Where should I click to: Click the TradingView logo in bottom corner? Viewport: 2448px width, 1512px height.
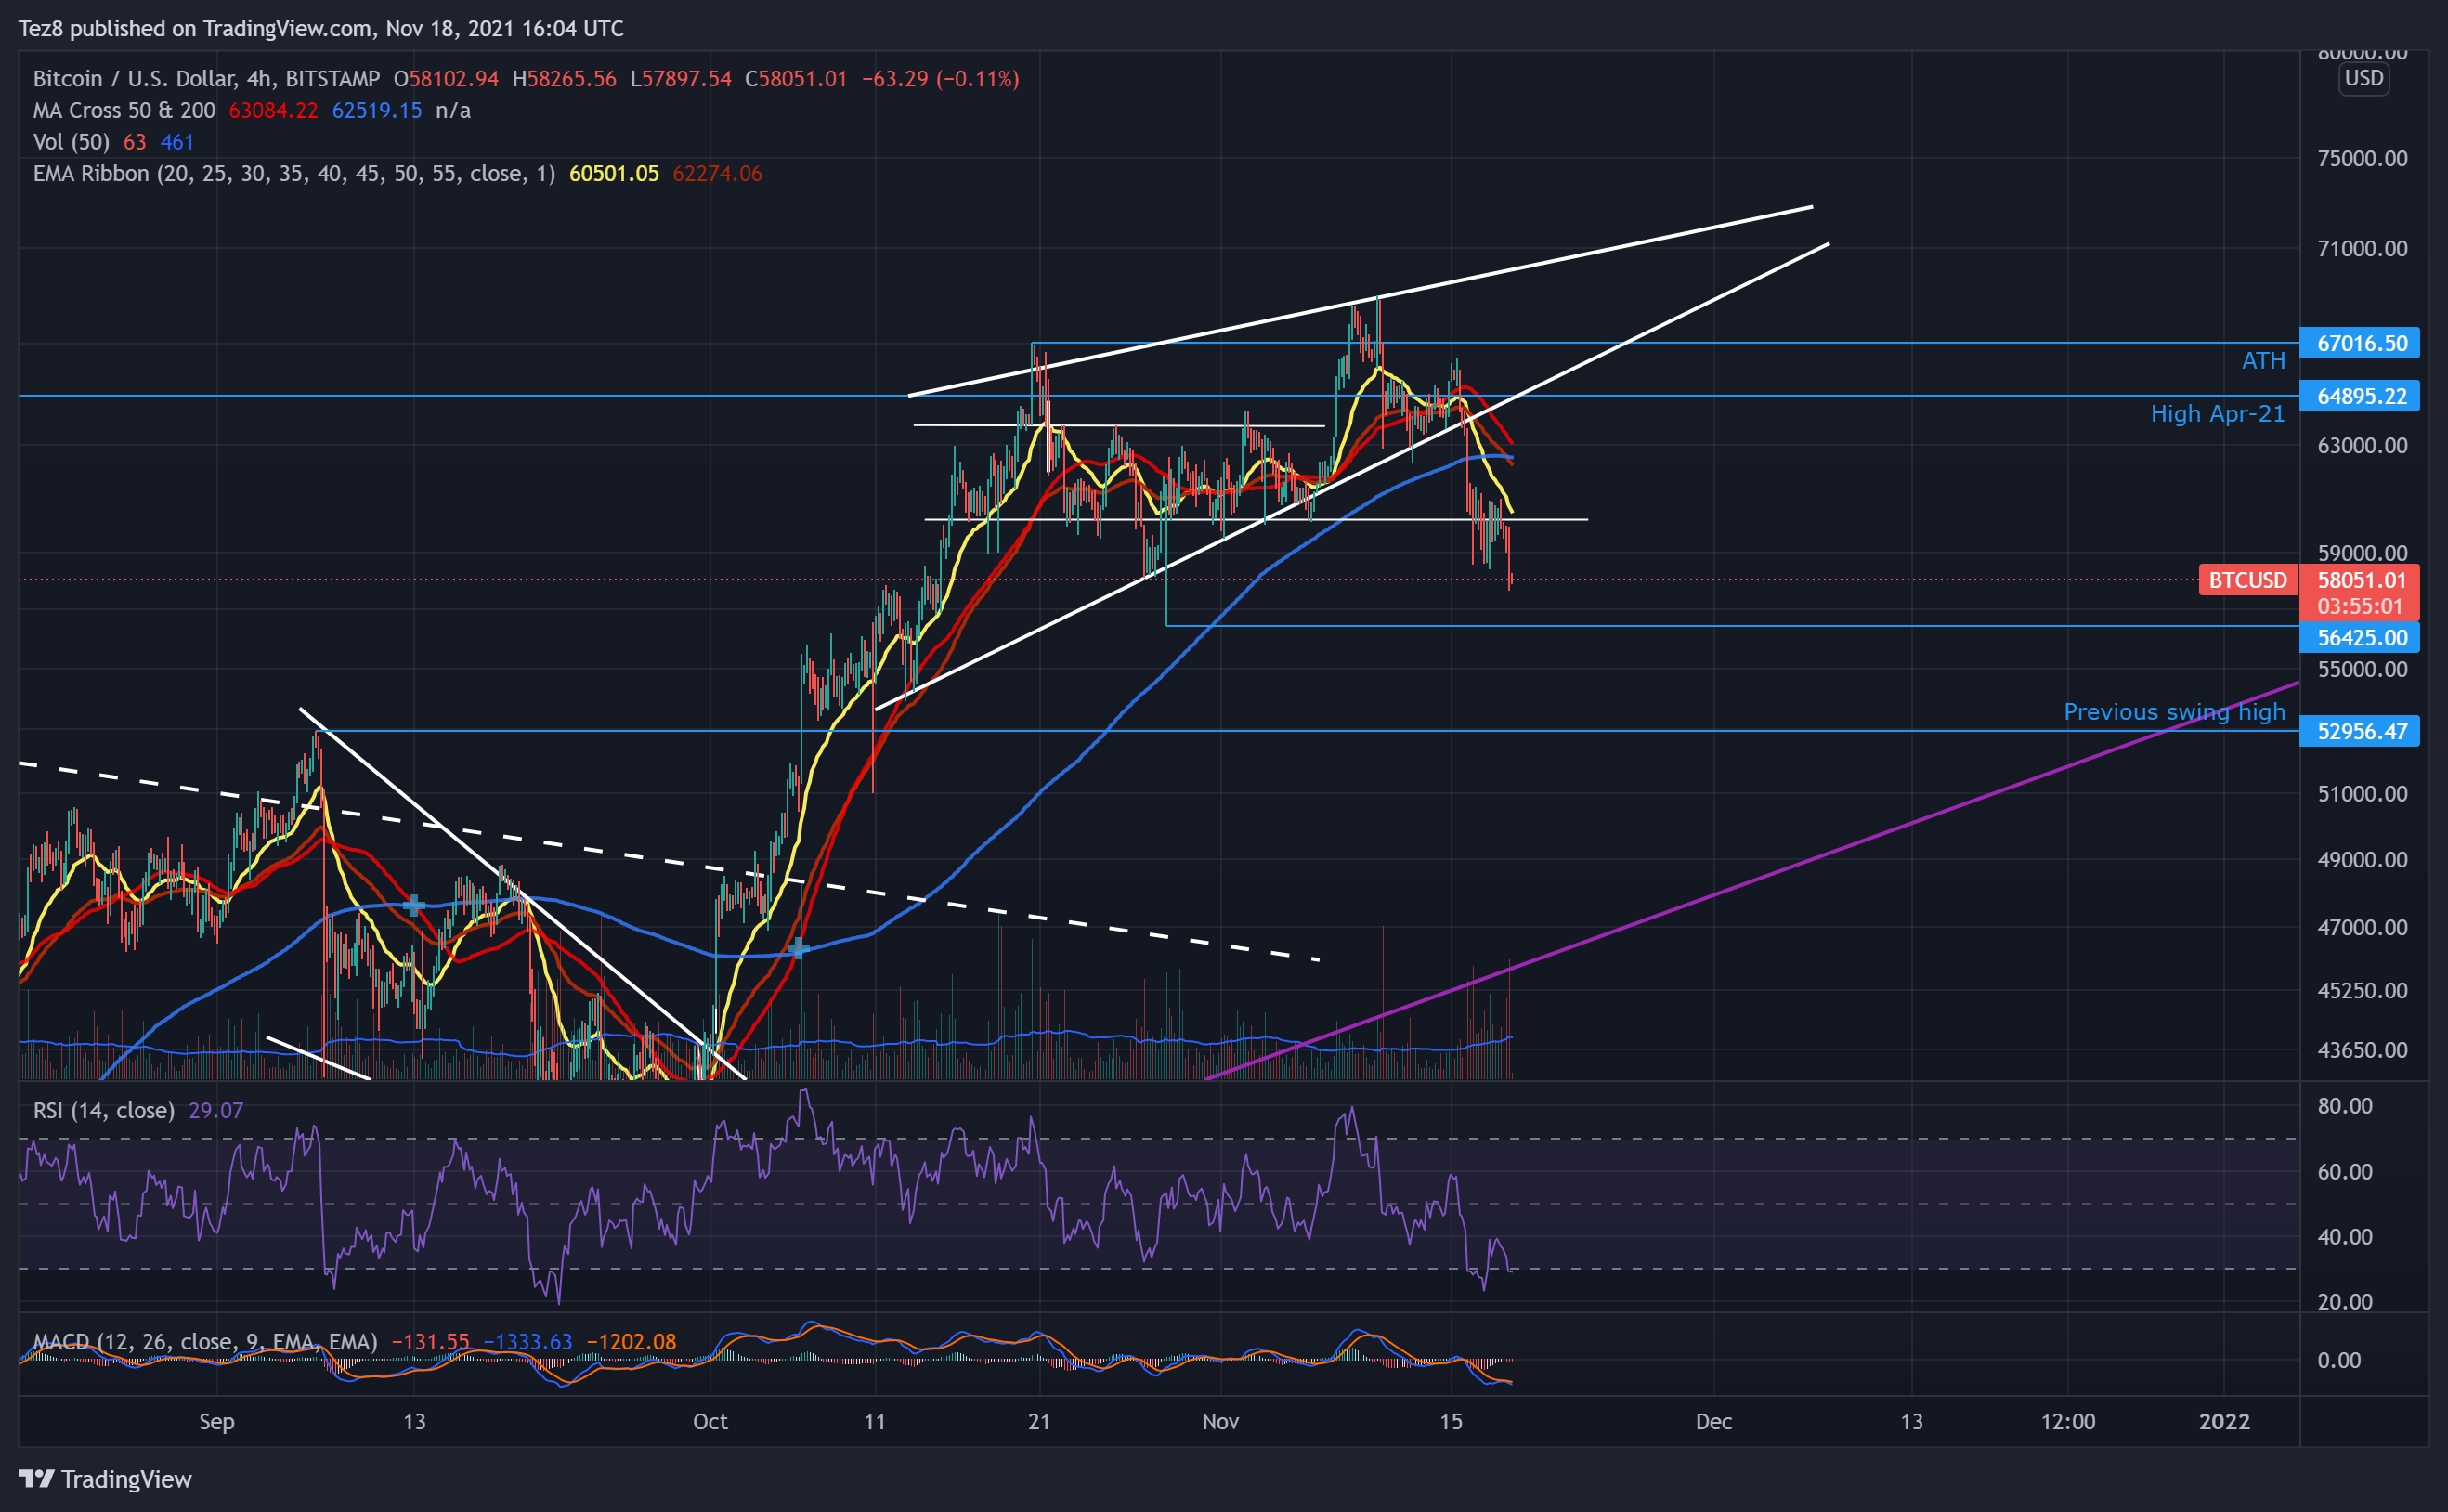tap(105, 1479)
